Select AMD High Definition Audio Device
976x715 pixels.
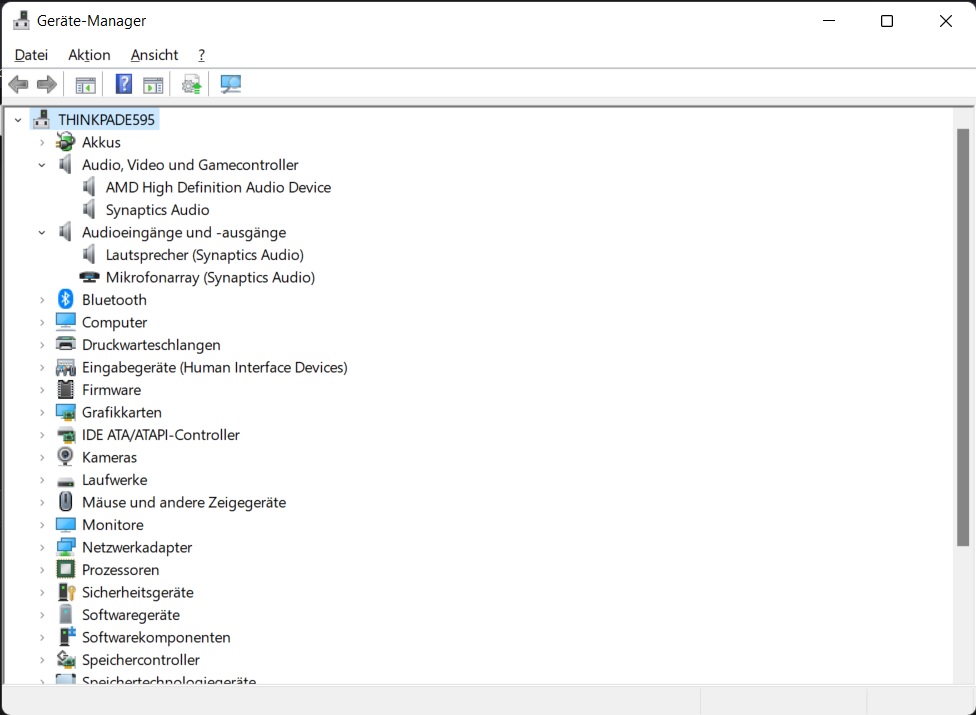pos(218,187)
